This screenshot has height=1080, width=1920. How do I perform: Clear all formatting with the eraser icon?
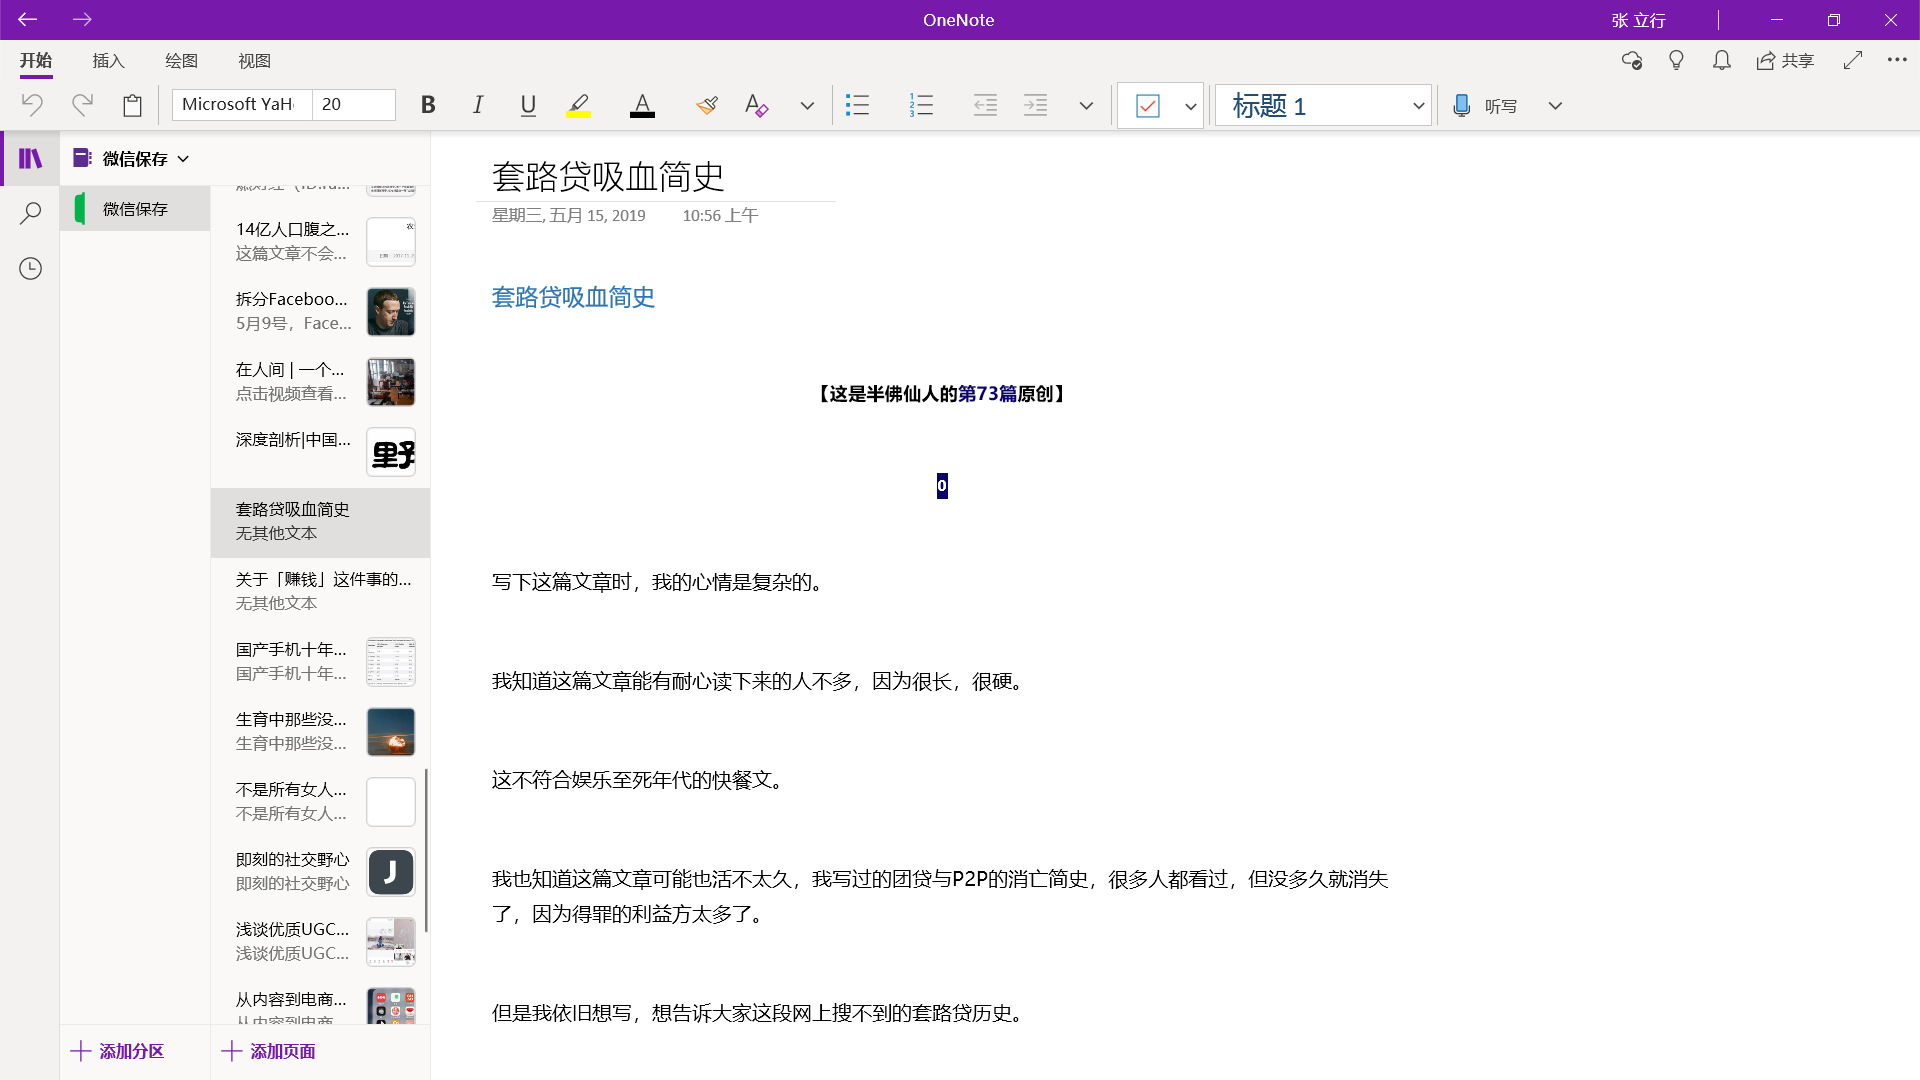point(757,105)
